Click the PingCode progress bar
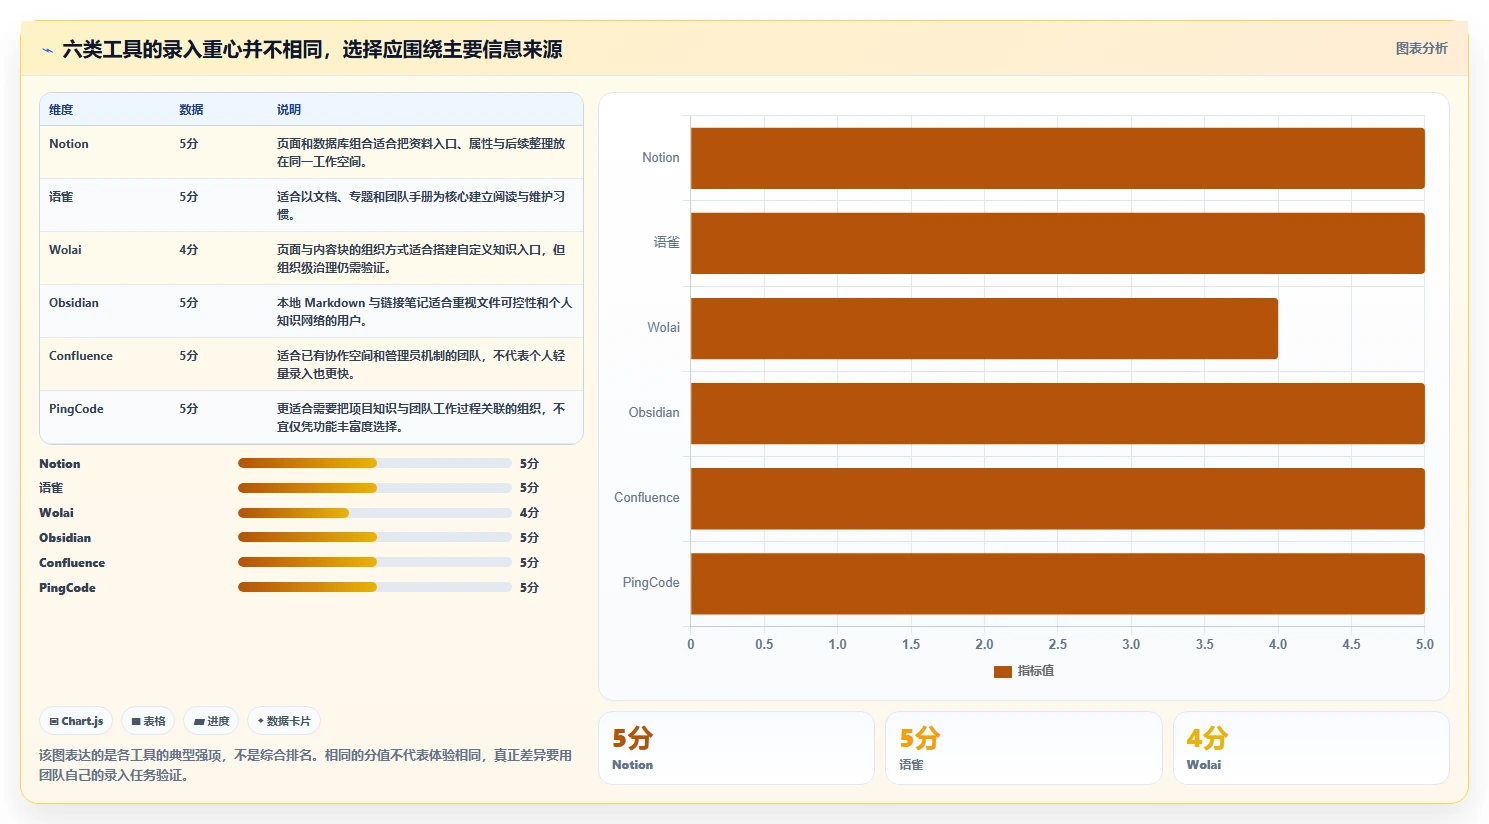This screenshot has height=824, width=1489. click(x=375, y=587)
